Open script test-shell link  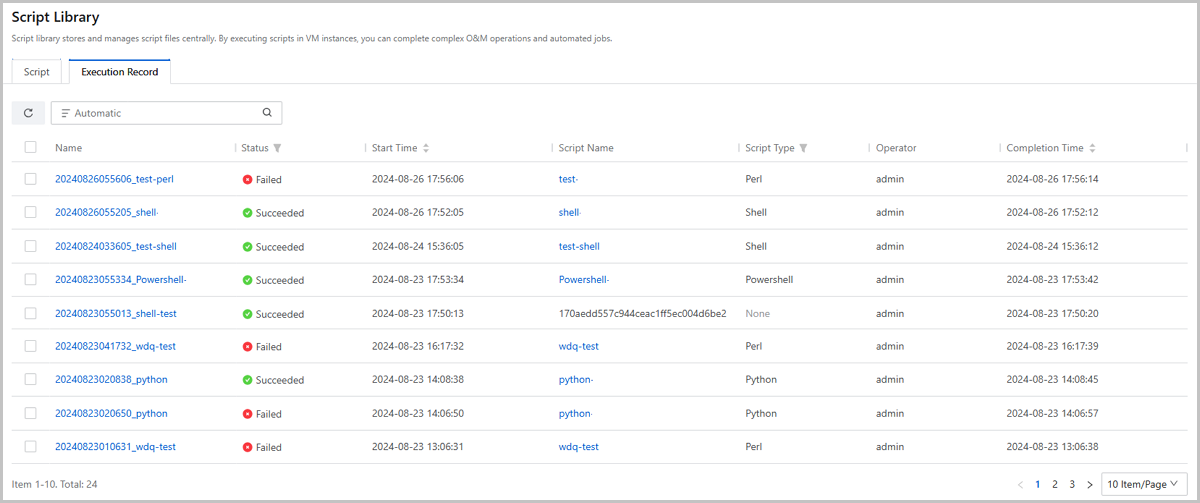[x=579, y=246]
